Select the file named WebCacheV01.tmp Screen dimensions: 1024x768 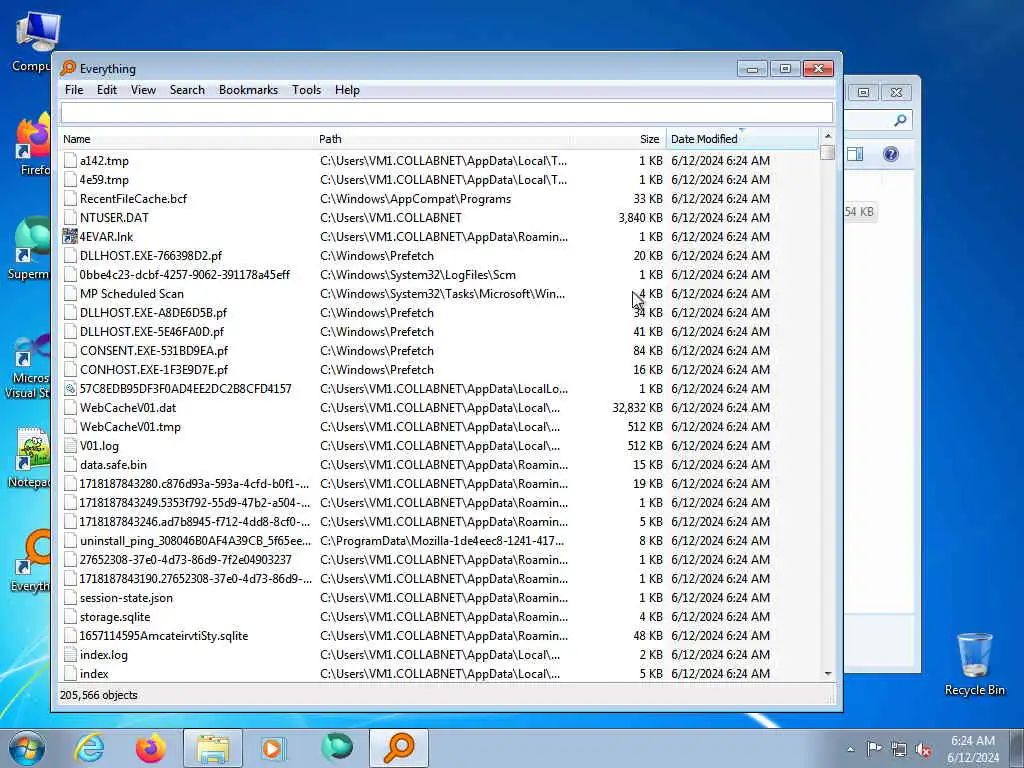130,427
